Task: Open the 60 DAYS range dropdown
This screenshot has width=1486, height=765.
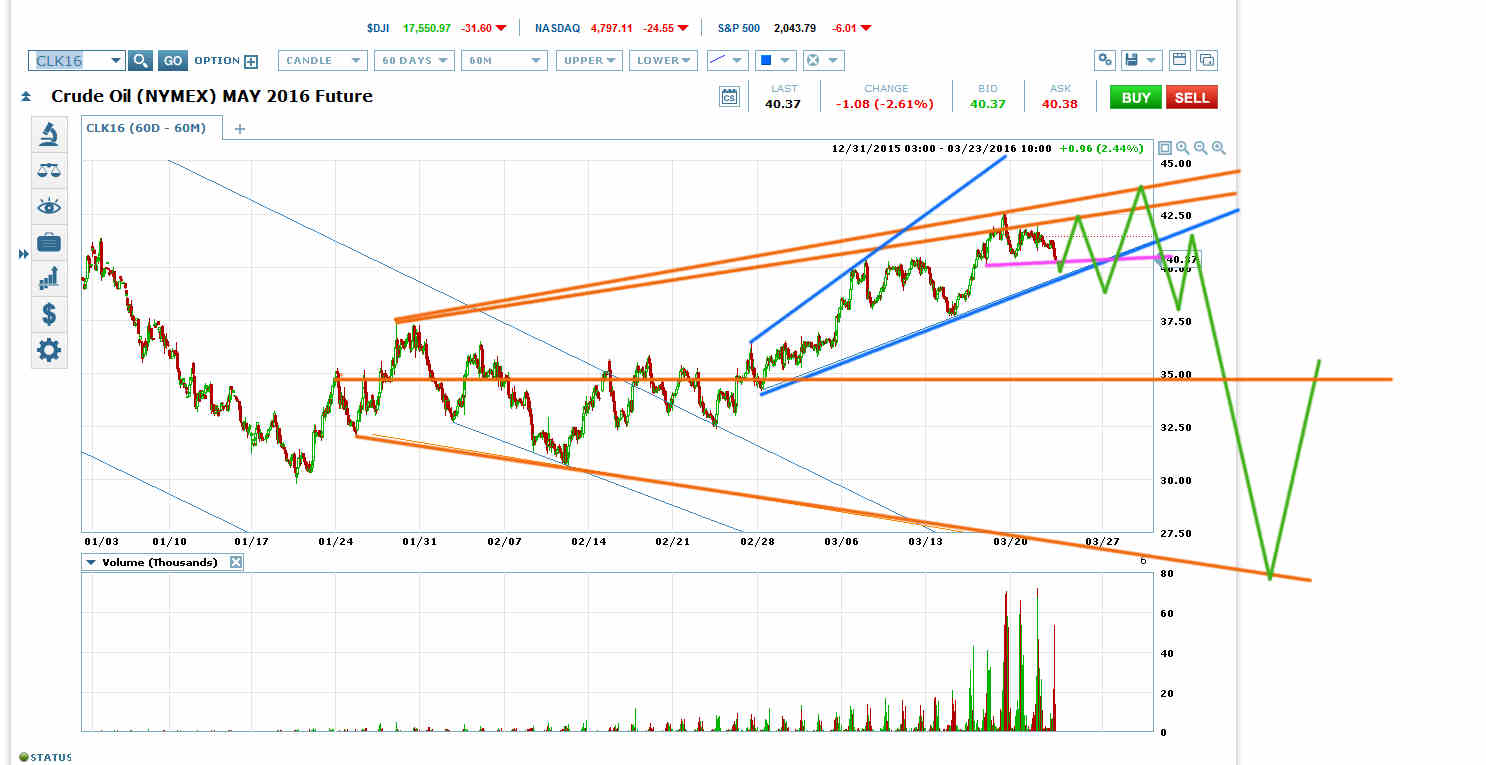Action: (x=414, y=61)
